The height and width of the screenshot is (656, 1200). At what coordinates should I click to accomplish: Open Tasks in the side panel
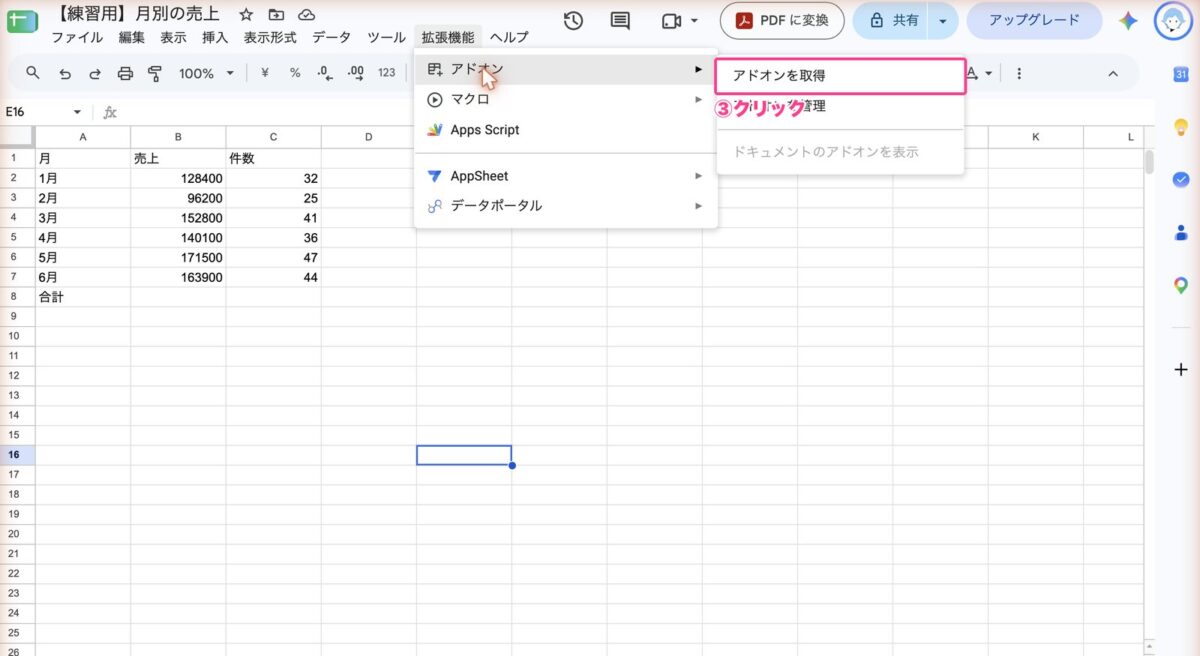coord(1180,179)
